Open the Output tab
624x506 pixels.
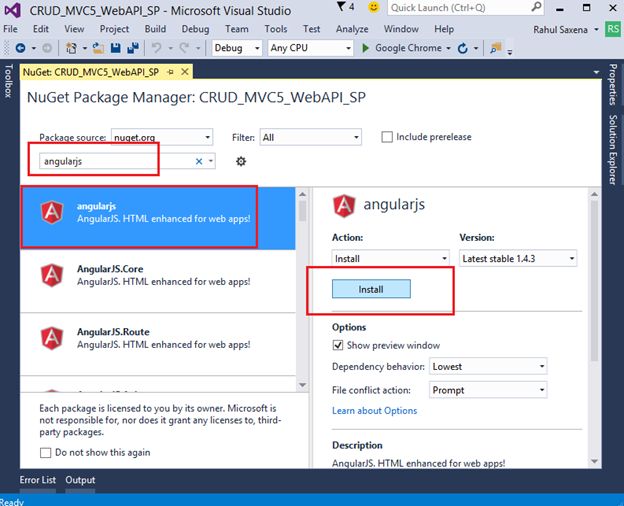click(x=80, y=480)
